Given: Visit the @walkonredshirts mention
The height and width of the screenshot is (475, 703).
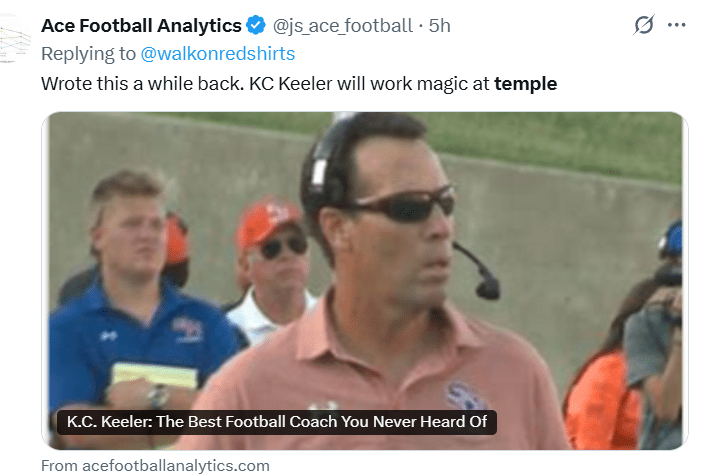Looking at the screenshot, I should pos(220,53).
